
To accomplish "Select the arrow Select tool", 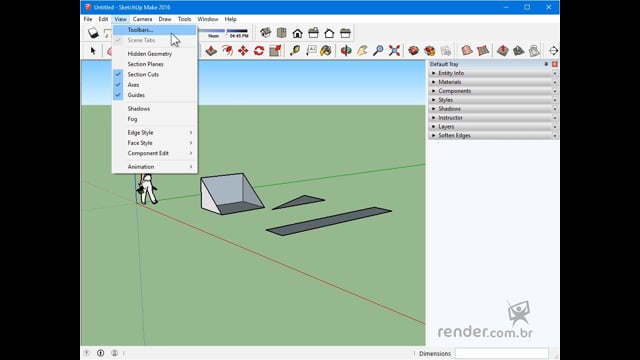I will [x=93, y=51].
